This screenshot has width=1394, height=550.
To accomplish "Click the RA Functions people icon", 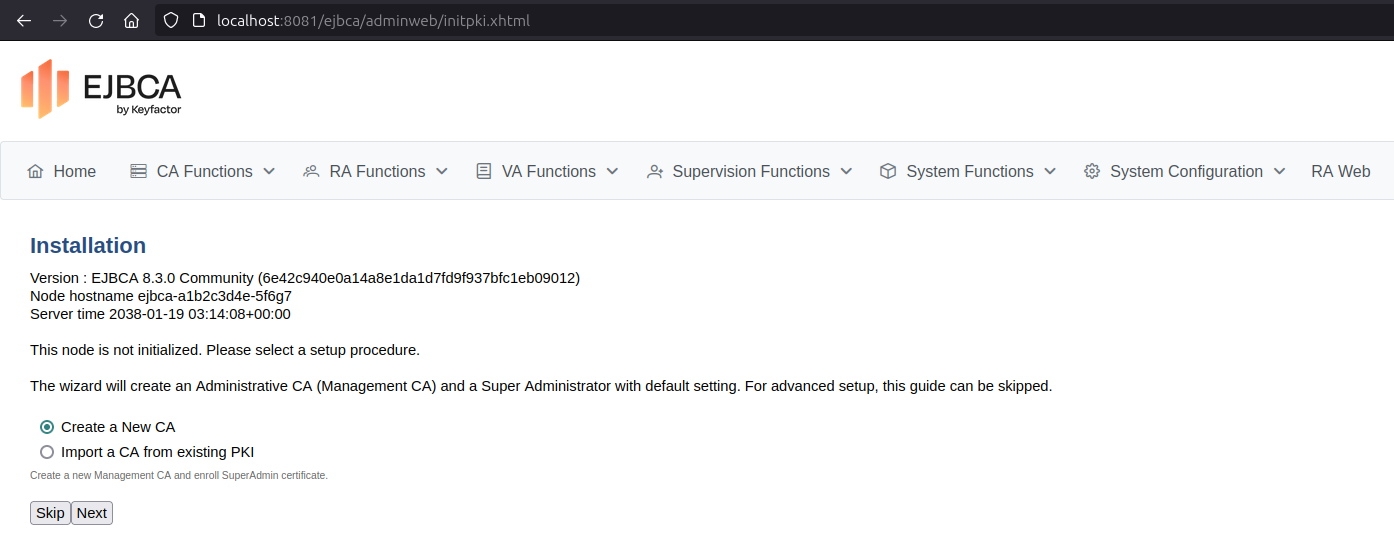I will 311,172.
